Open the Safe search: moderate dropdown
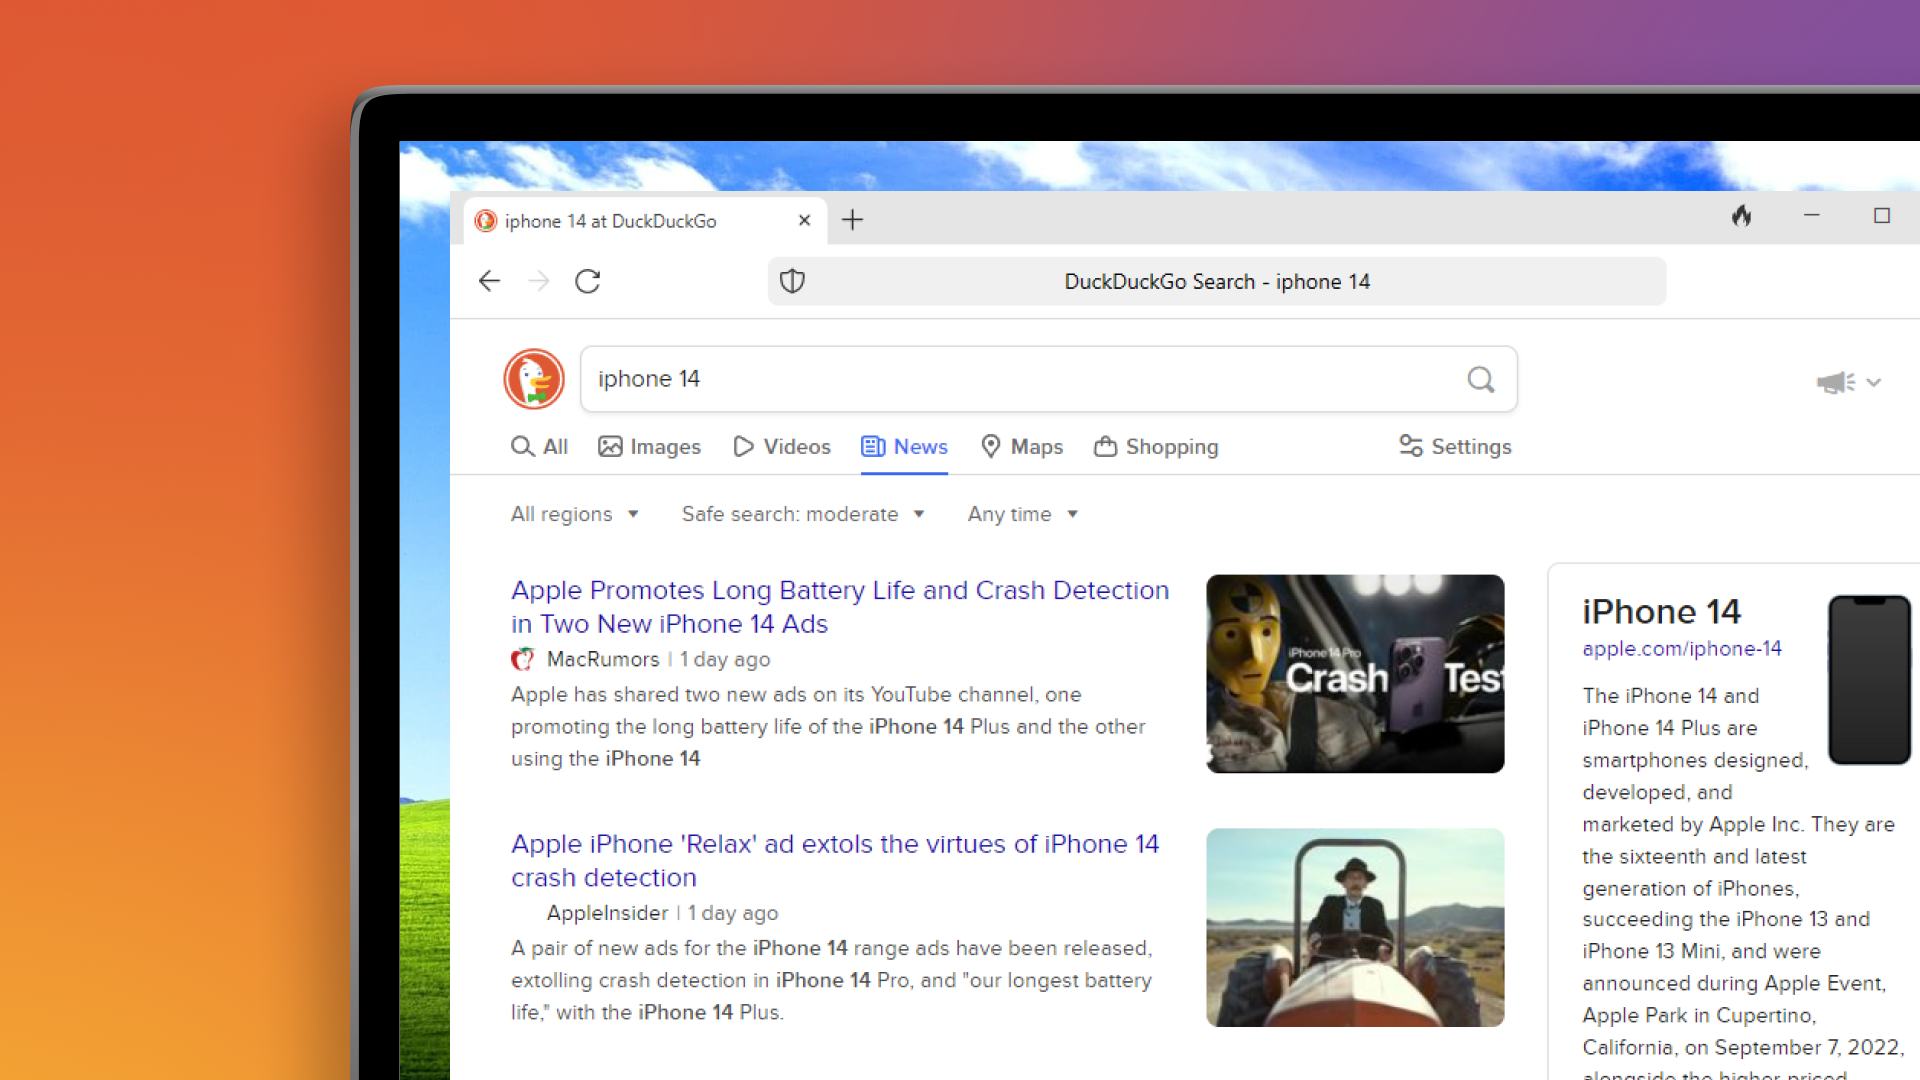The height and width of the screenshot is (1080, 1920). pyautogui.click(x=804, y=514)
